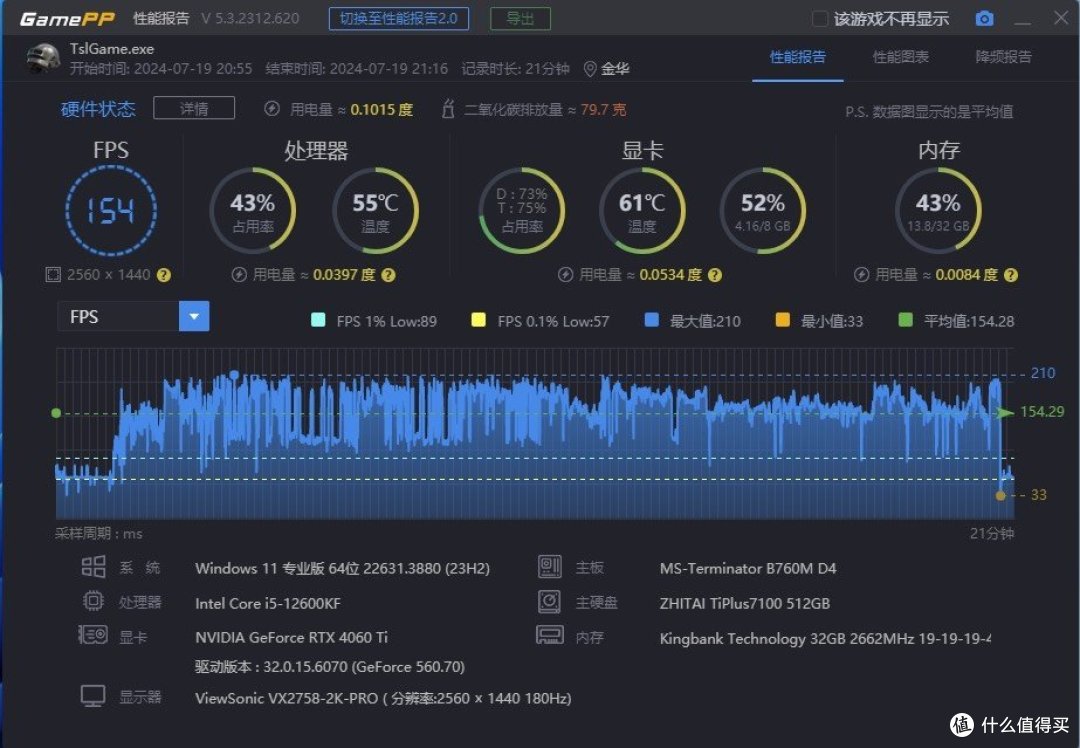This screenshot has width=1080, height=748.
Task: Click the 硬件状态 heading link
Action: [98, 109]
